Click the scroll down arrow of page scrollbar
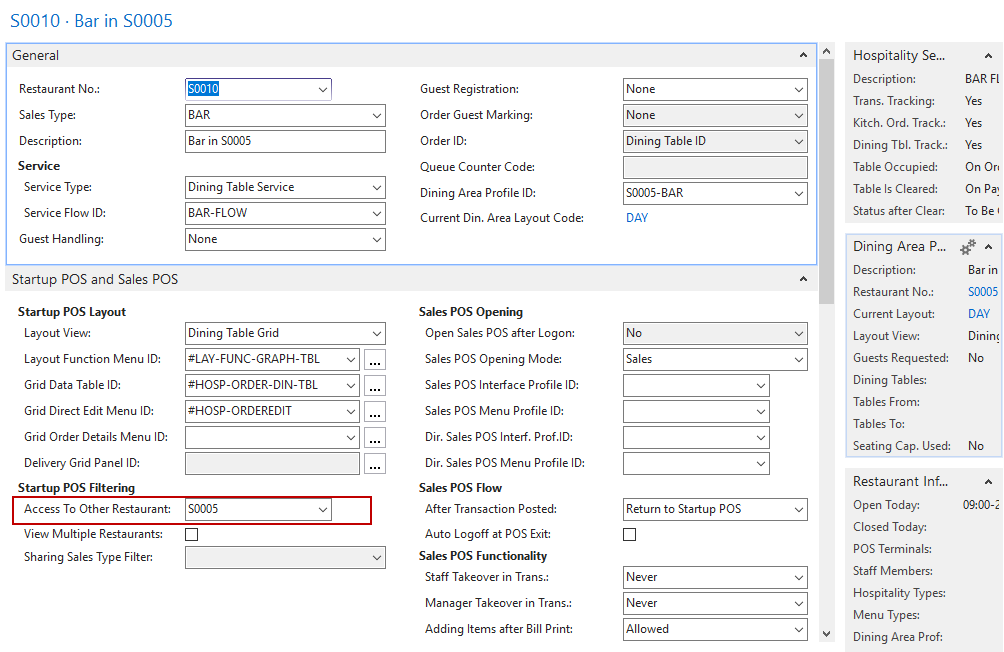Screen dimensions: 1004x652 pyautogui.click(x=826, y=633)
